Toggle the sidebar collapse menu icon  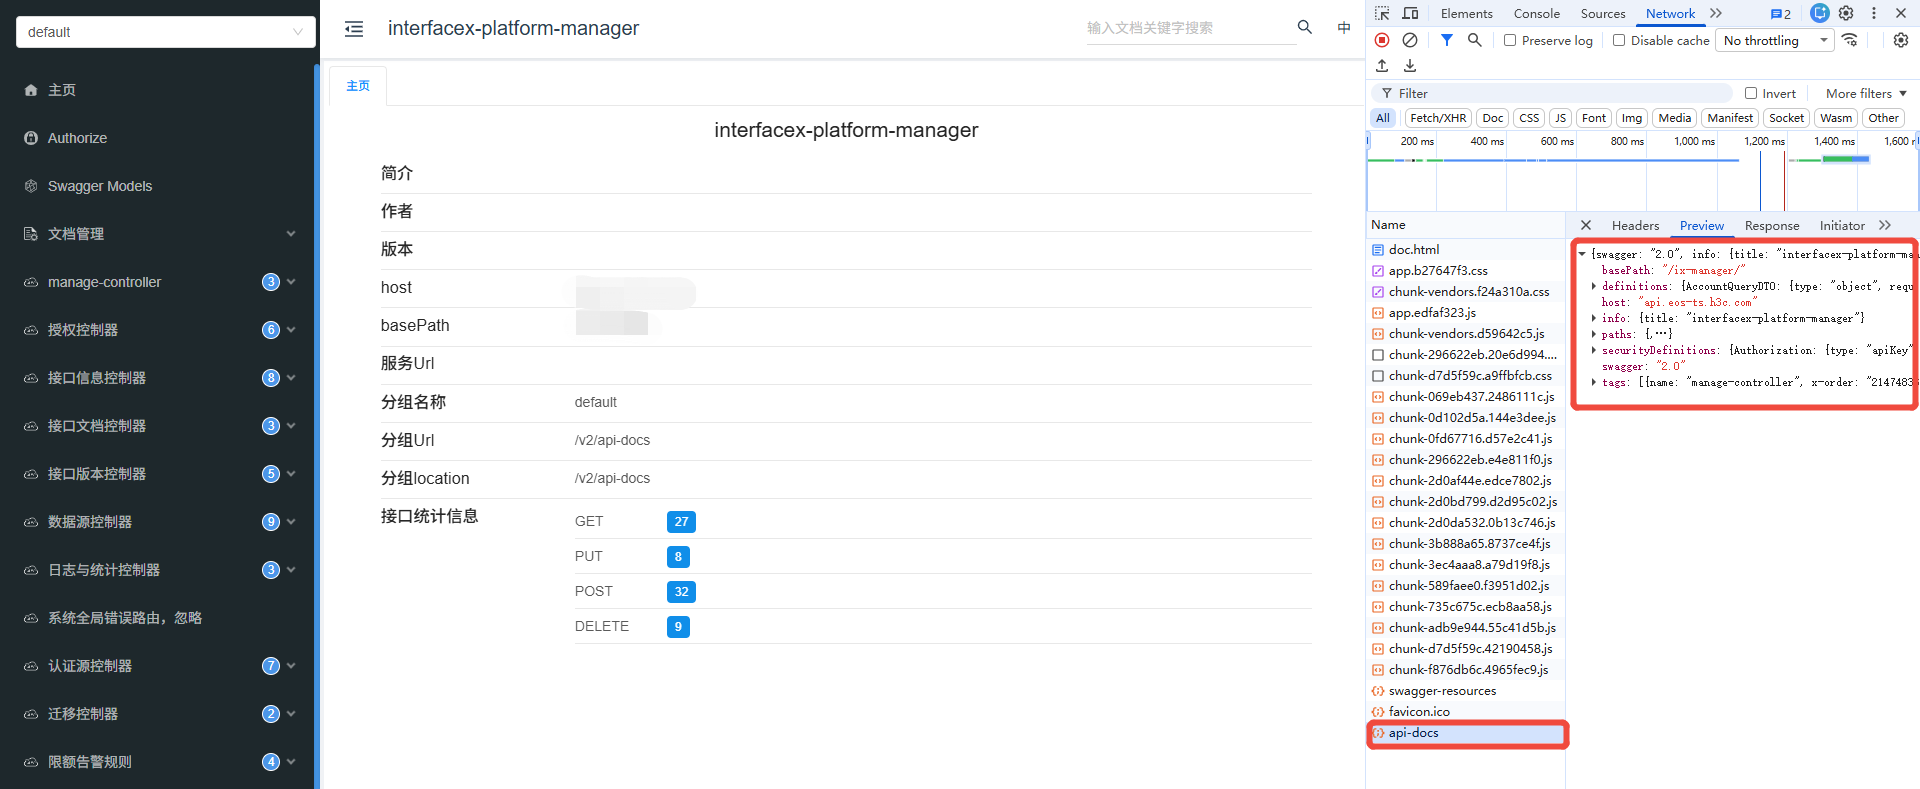click(x=354, y=29)
